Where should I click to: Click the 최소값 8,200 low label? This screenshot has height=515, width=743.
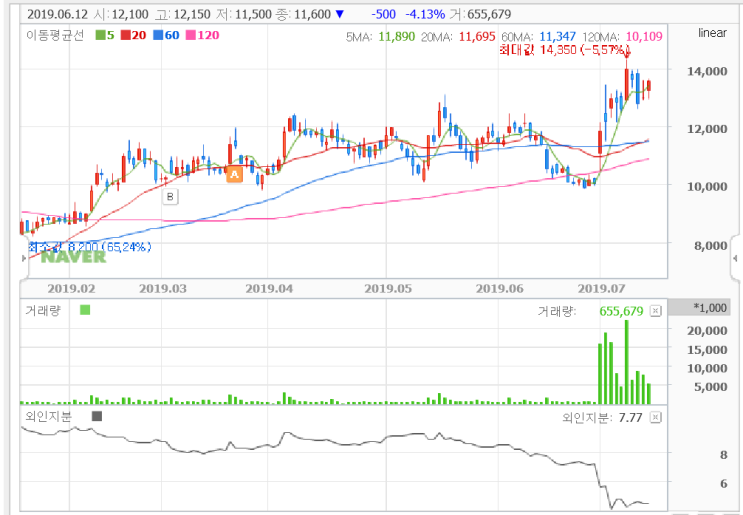(x=90, y=247)
